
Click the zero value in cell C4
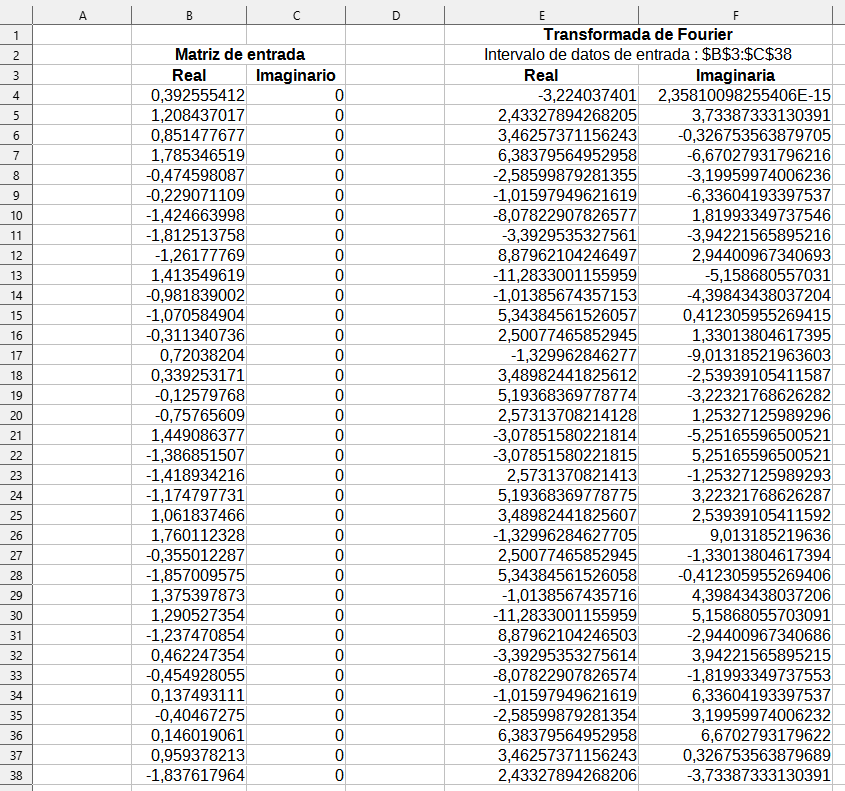pos(295,96)
